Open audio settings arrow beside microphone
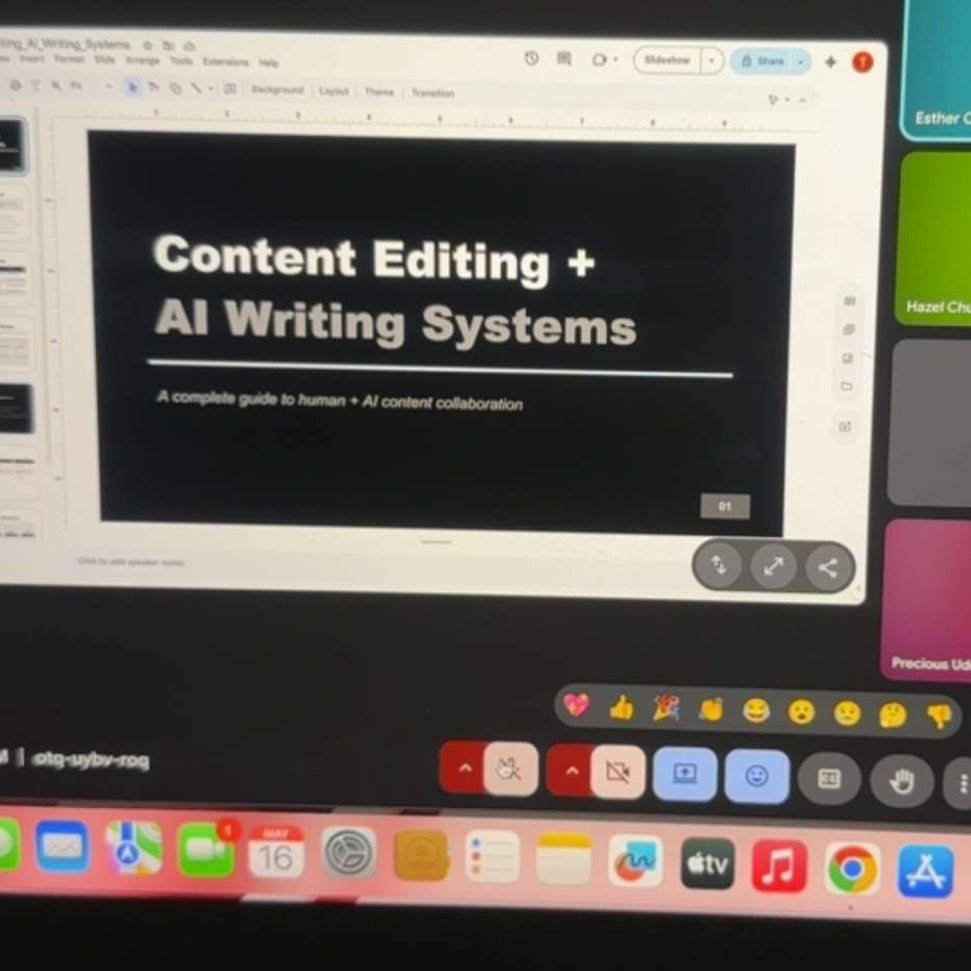Screen dimensions: 971x971 (464, 768)
